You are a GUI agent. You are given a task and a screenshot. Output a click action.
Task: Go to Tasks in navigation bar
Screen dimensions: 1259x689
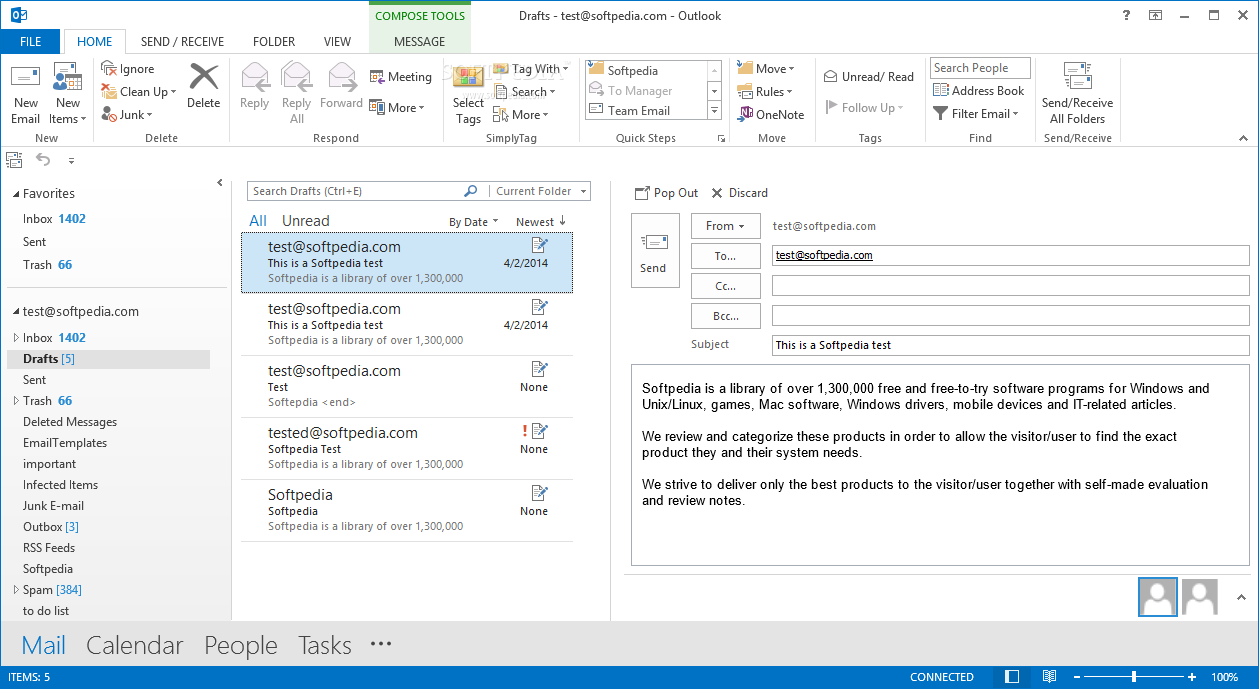coord(325,646)
